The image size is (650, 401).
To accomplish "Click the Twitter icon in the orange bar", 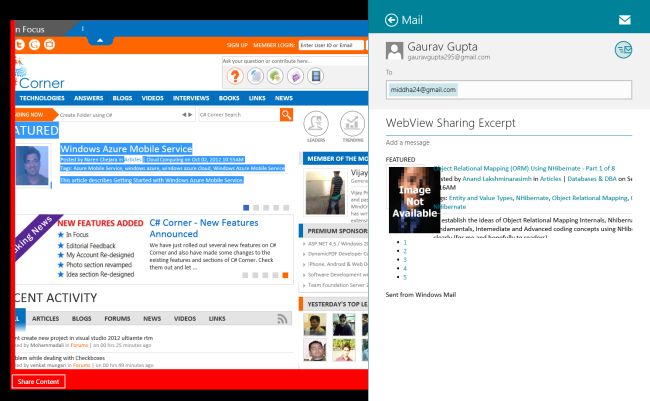I will [19, 44].
